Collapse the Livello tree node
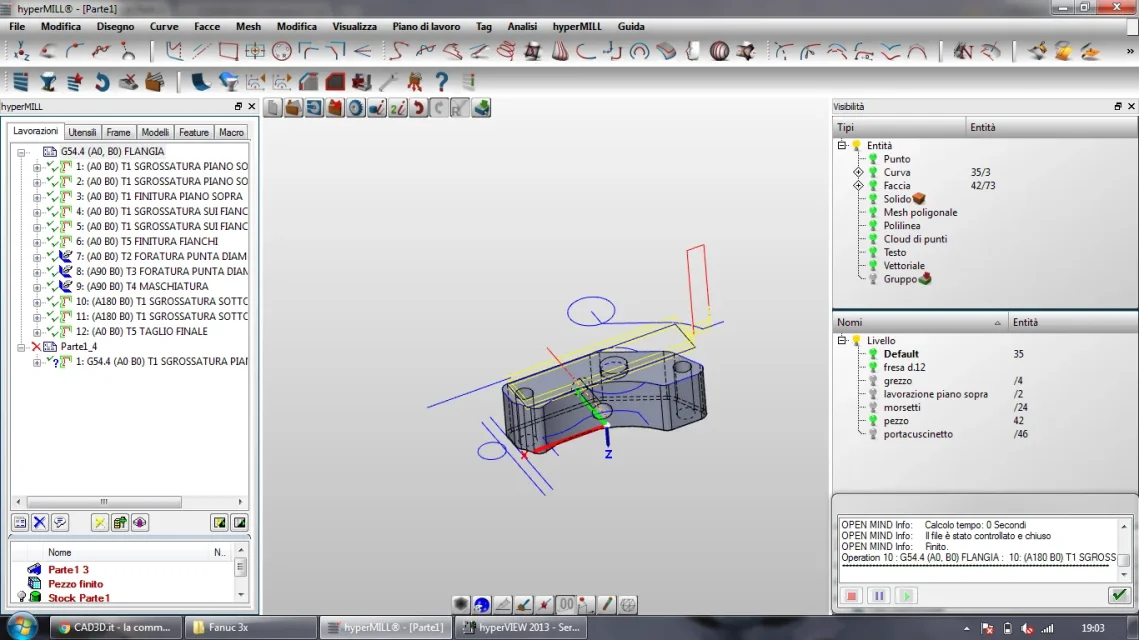 pos(842,340)
